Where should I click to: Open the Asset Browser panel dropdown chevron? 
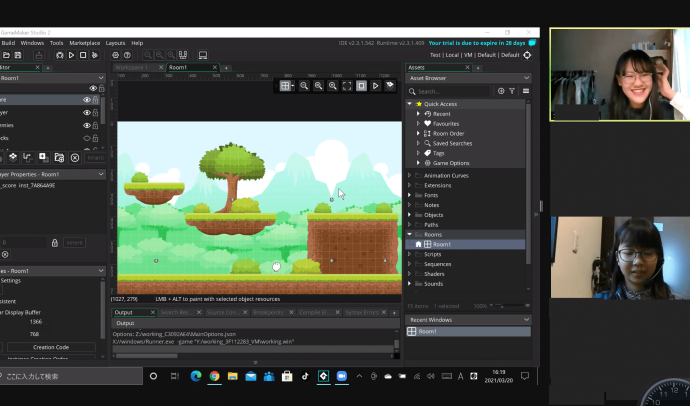pos(526,78)
